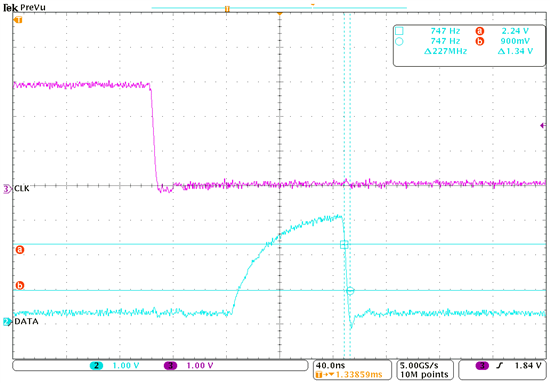Click the orange T marker on overview bar
The width and height of the screenshot is (550, 383).
coord(227,9)
